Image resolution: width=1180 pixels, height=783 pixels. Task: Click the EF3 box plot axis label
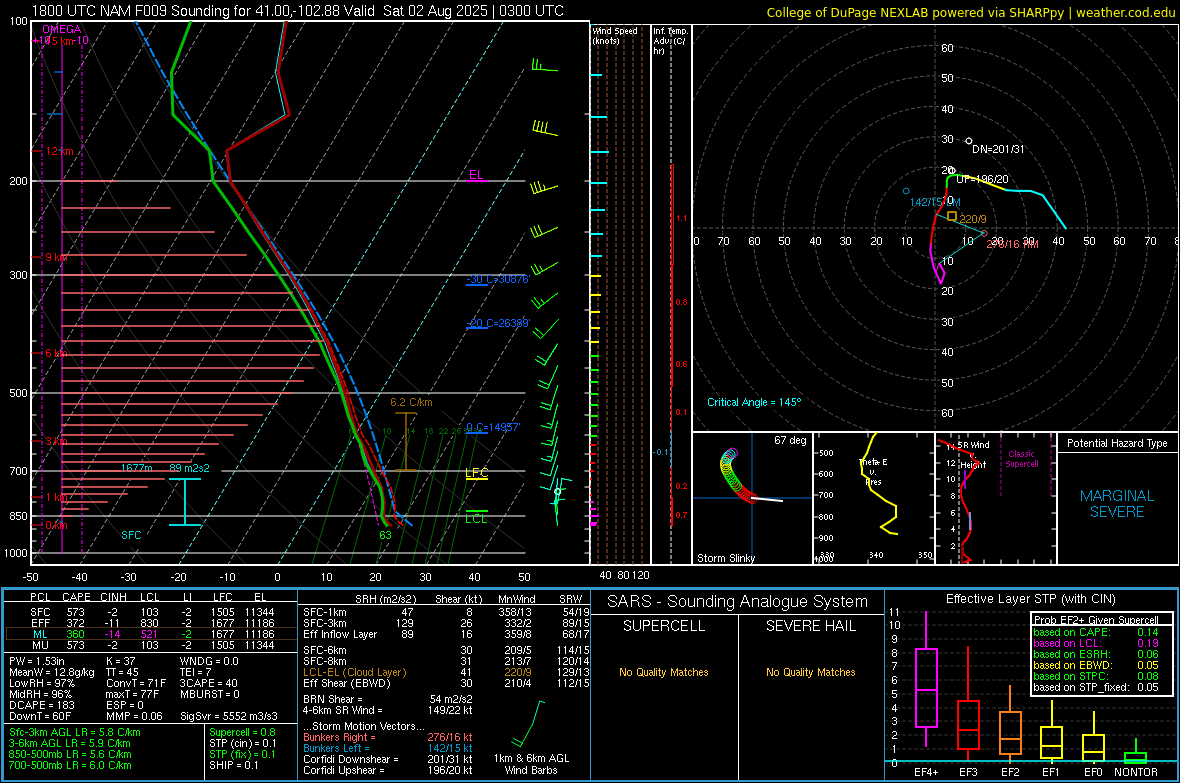(x=969, y=772)
